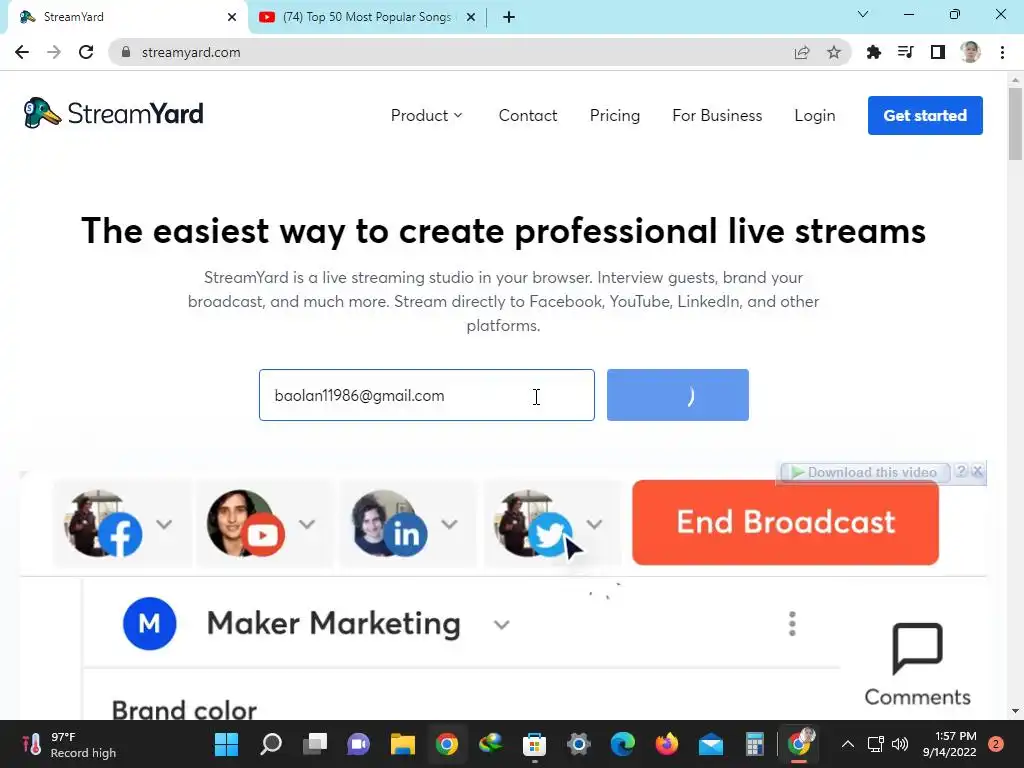Open Firefox from taskbar

(667, 744)
